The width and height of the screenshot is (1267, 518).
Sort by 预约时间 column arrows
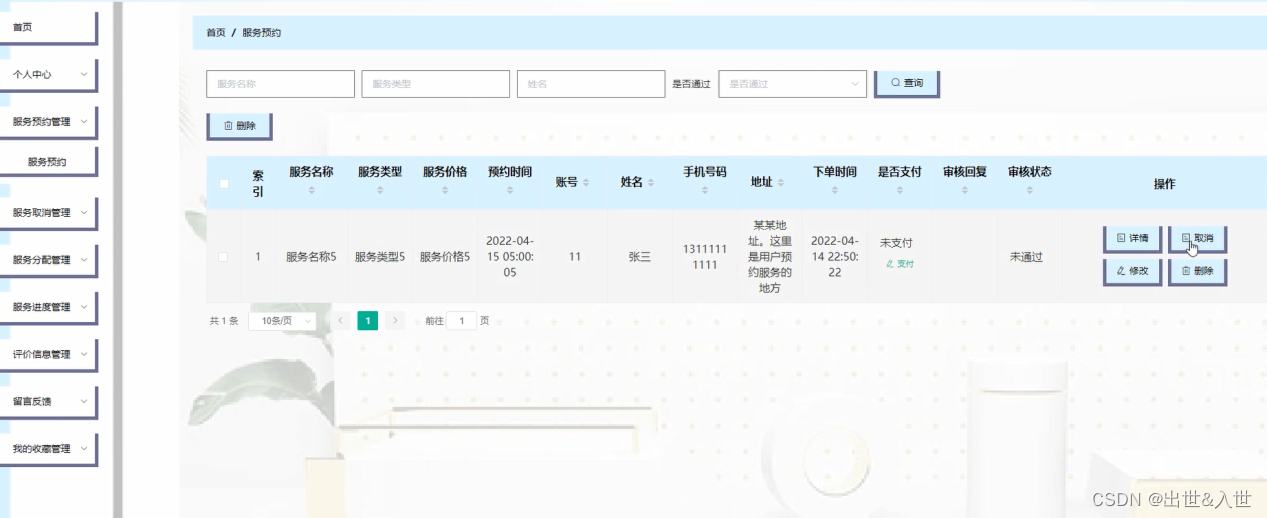tap(510, 189)
